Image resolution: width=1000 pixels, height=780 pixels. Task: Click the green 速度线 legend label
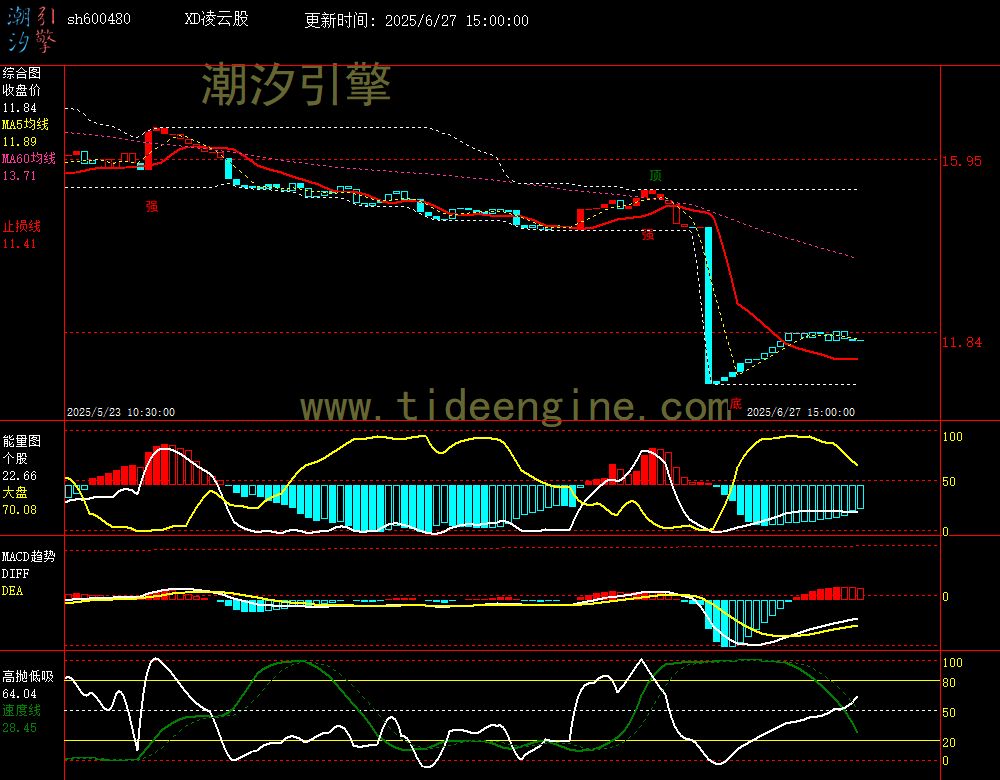[21, 710]
